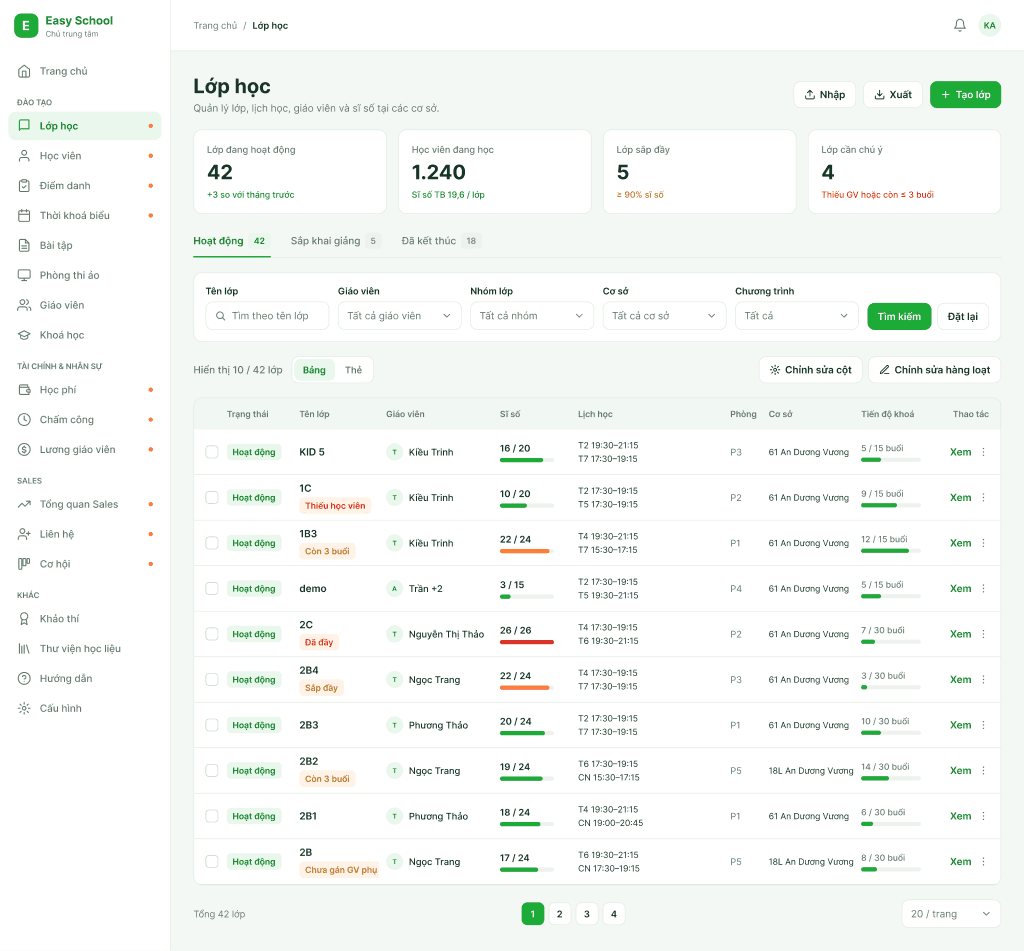Viewport: 1024px width, 951px height.
Task: Click the Cơ hội kanban icon
Action: 24,564
